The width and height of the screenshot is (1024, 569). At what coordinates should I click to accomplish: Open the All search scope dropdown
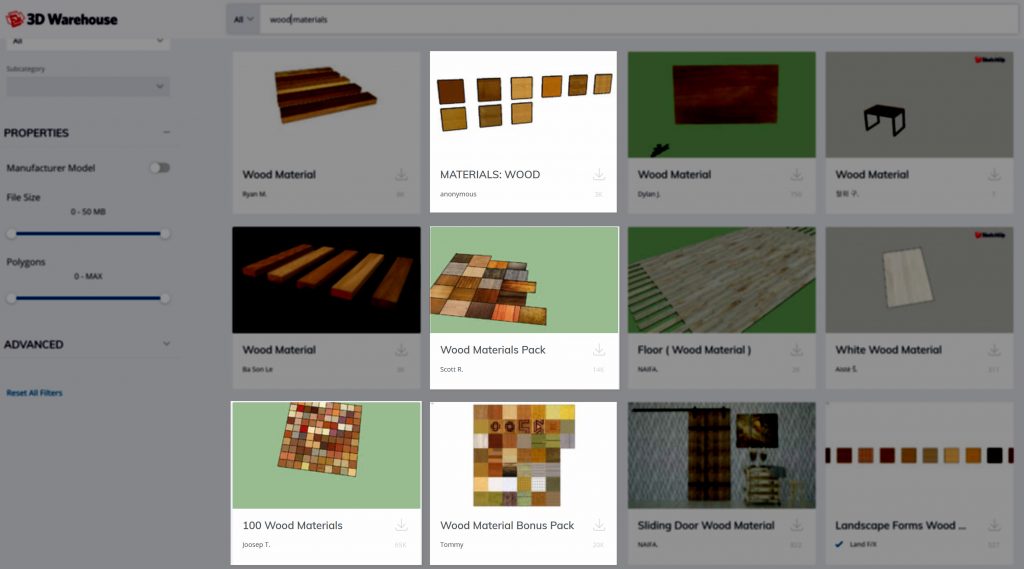coord(243,19)
